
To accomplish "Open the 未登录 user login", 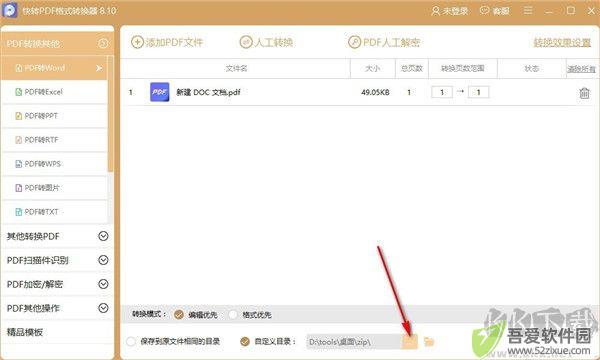I will point(450,11).
